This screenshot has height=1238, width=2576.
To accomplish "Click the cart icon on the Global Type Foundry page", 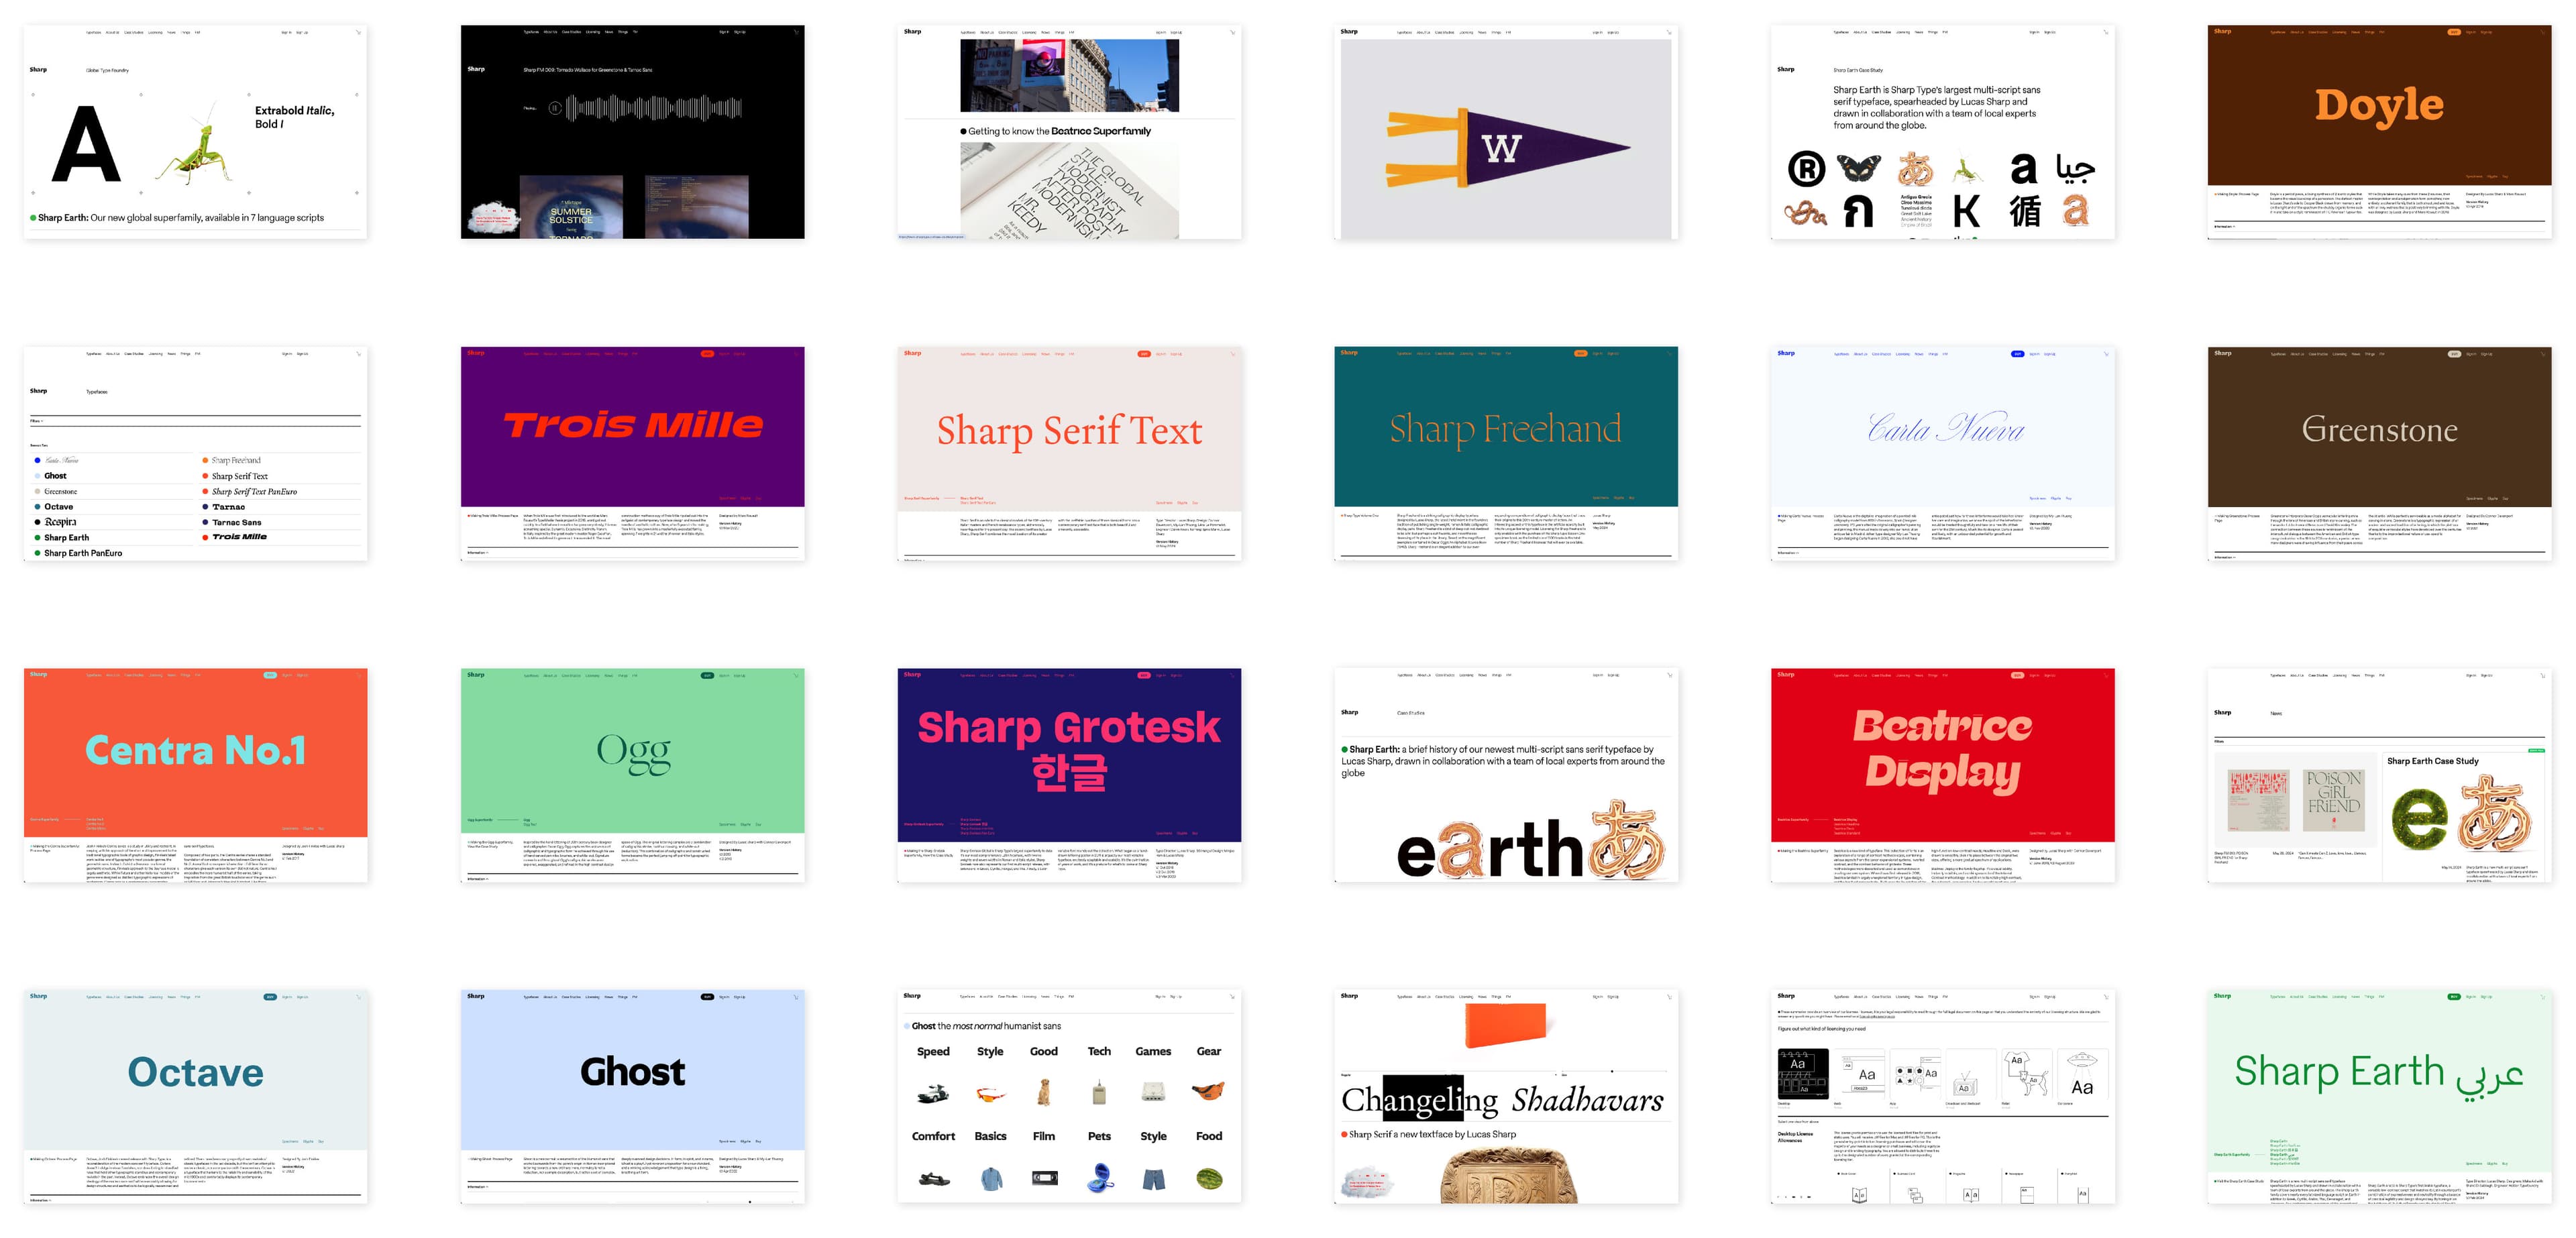I will [x=358, y=32].
